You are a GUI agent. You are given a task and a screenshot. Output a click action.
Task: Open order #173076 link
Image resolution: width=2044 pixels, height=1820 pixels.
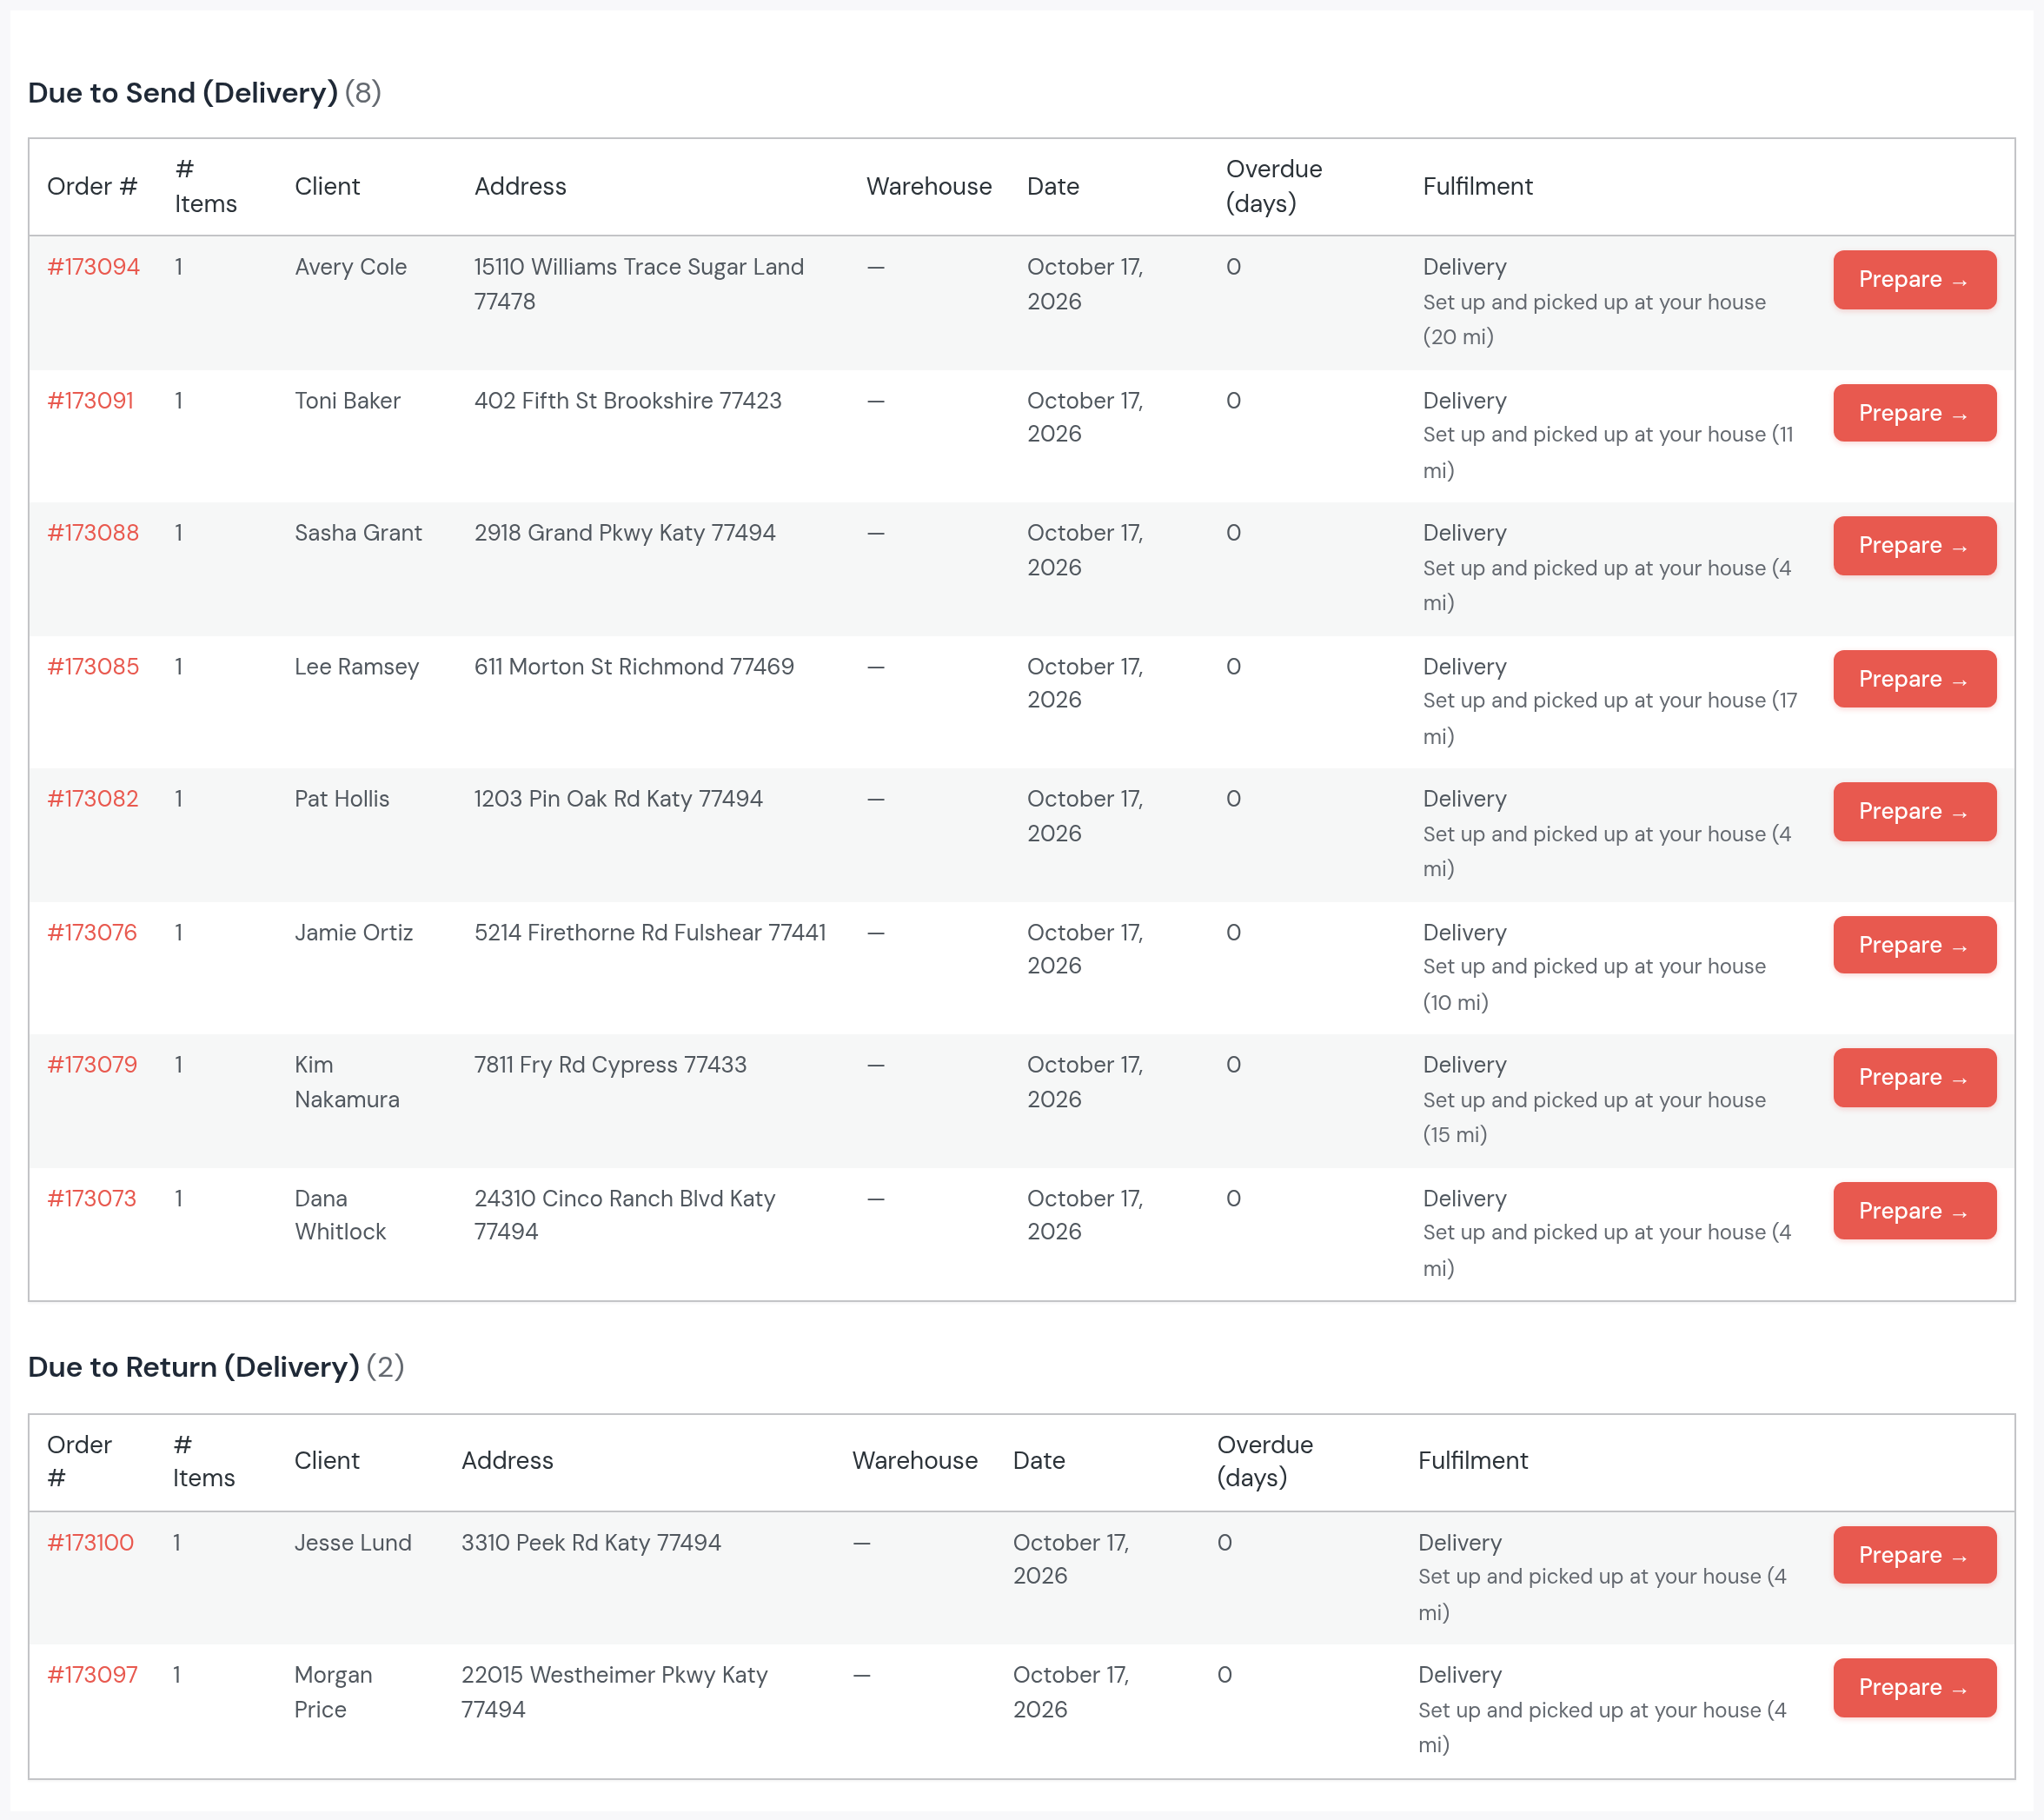92,933
